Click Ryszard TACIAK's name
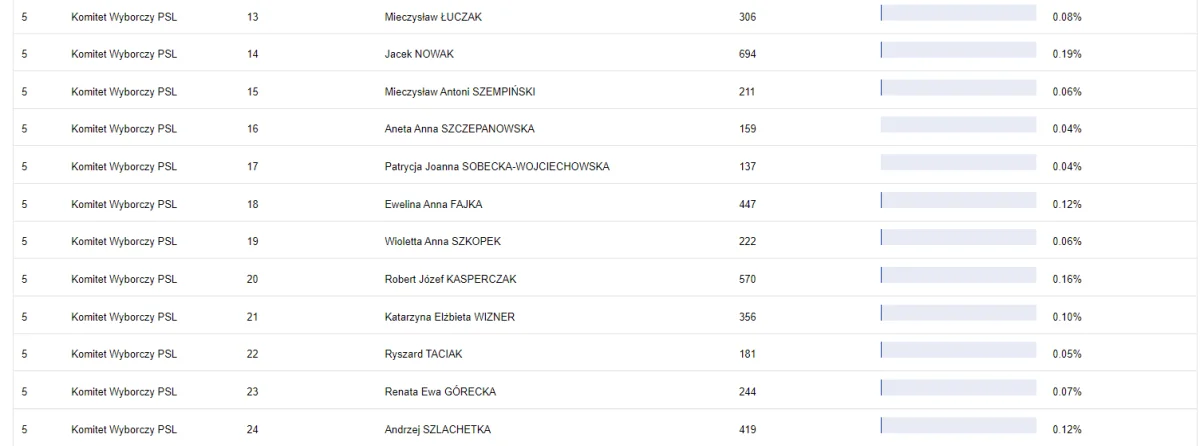 pyautogui.click(x=425, y=356)
